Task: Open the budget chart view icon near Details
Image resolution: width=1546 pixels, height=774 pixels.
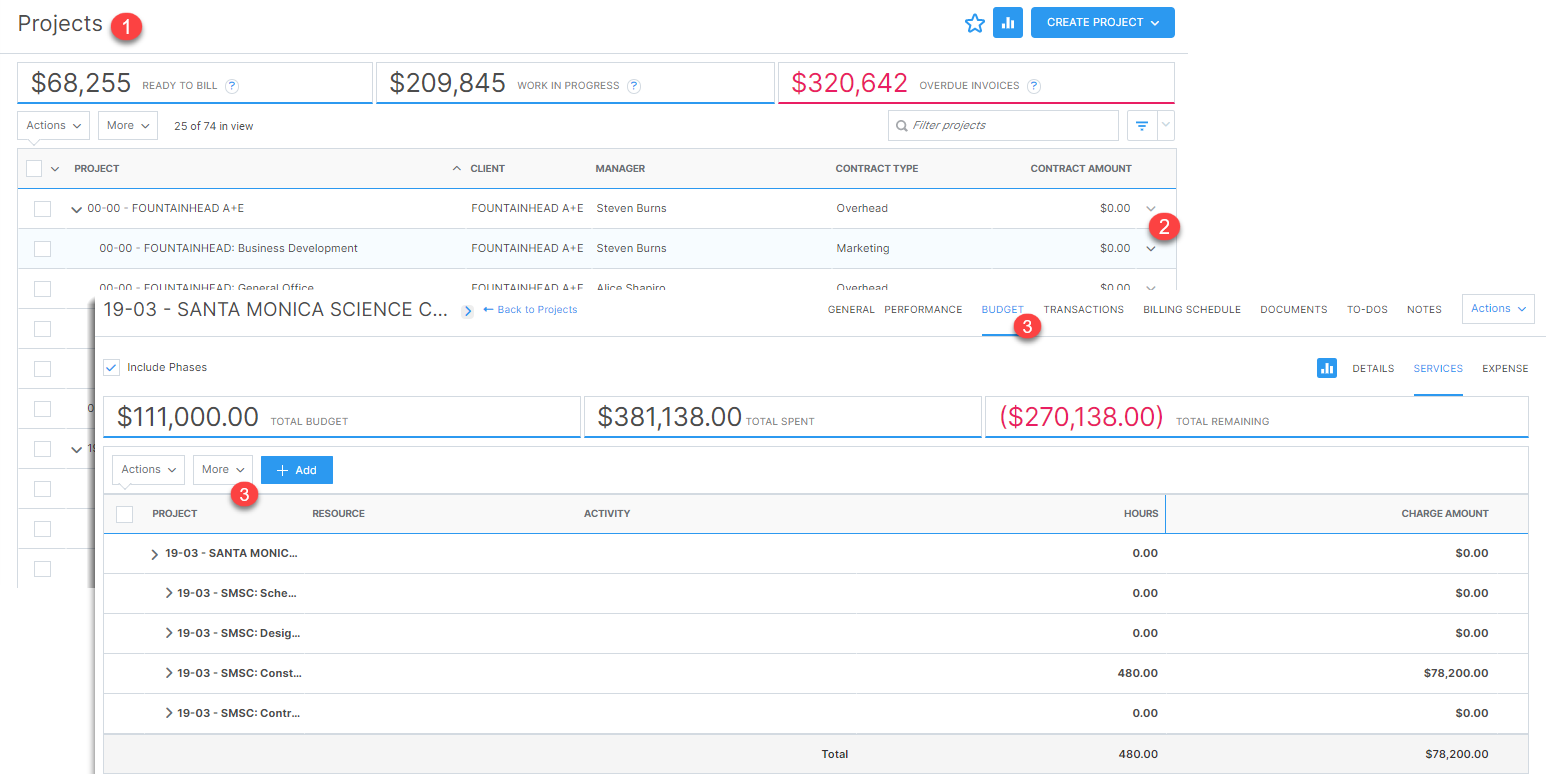Action: coord(1327,368)
